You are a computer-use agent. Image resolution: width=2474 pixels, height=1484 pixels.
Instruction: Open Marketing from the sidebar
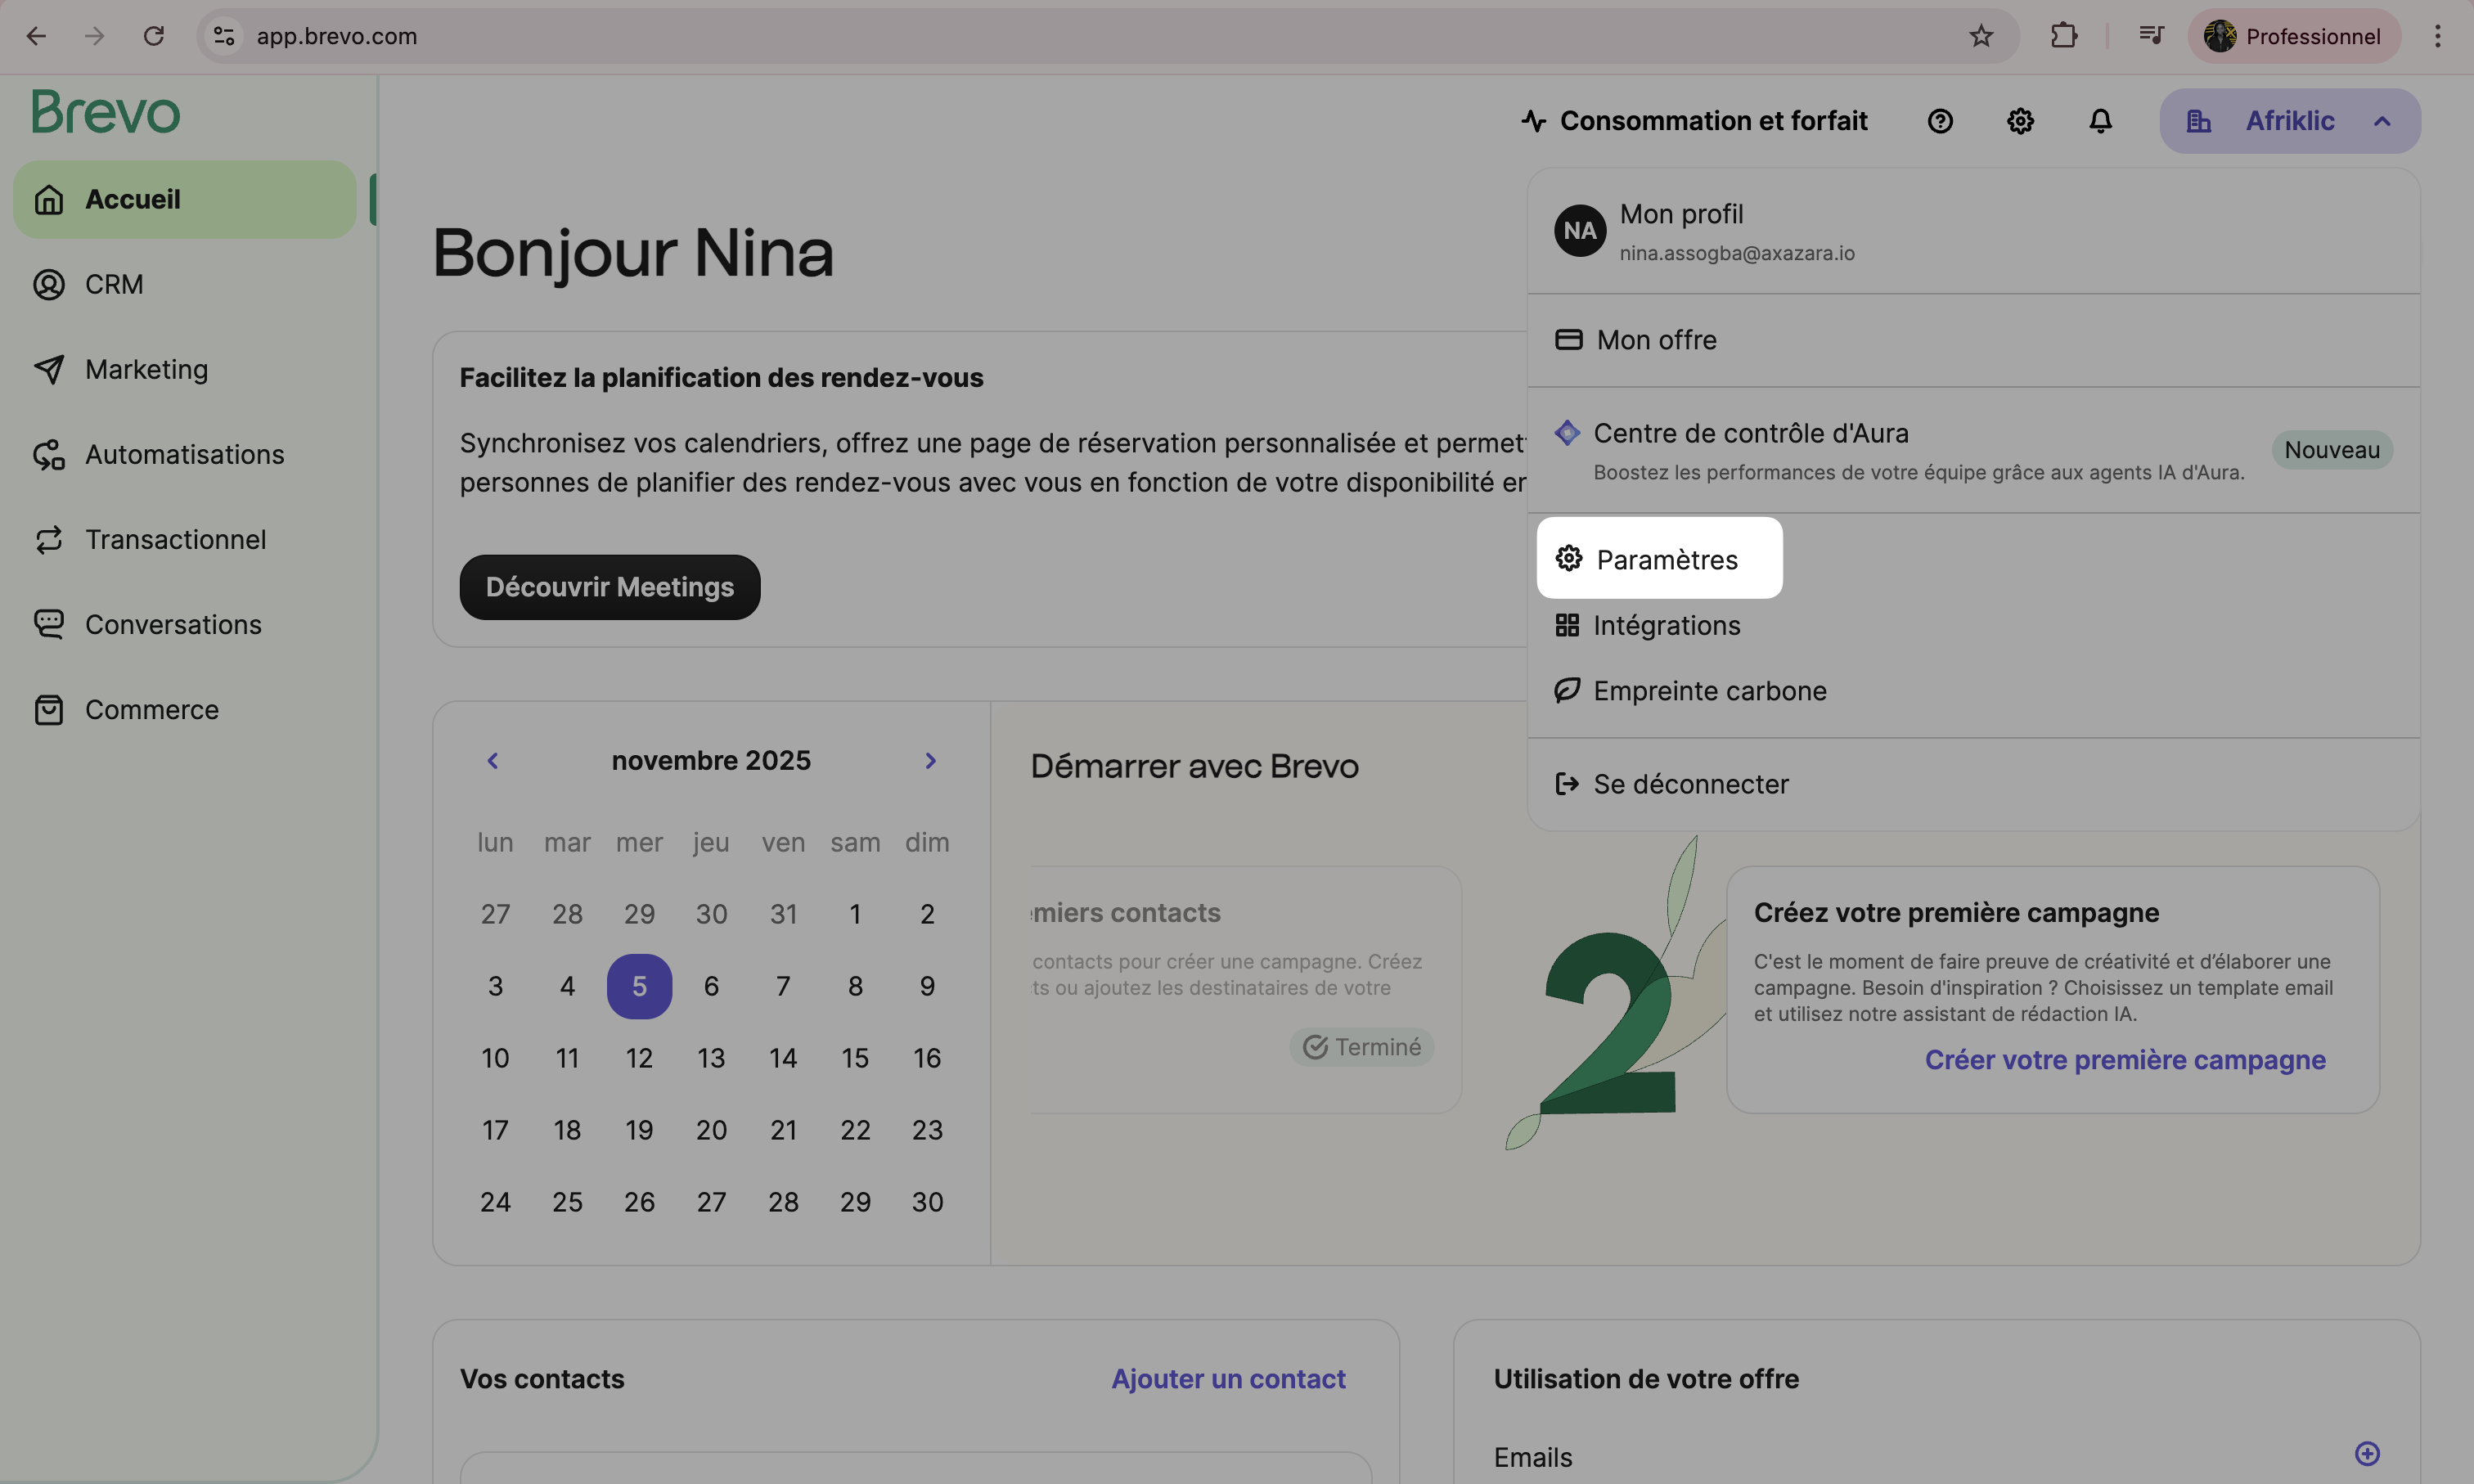pyautogui.click(x=146, y=370)
